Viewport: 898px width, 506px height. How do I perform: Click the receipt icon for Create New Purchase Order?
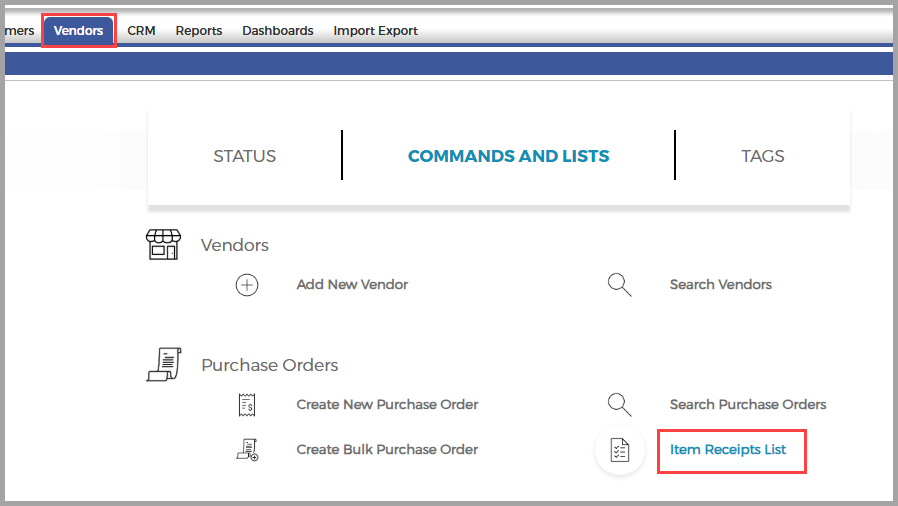coord(247,405)
